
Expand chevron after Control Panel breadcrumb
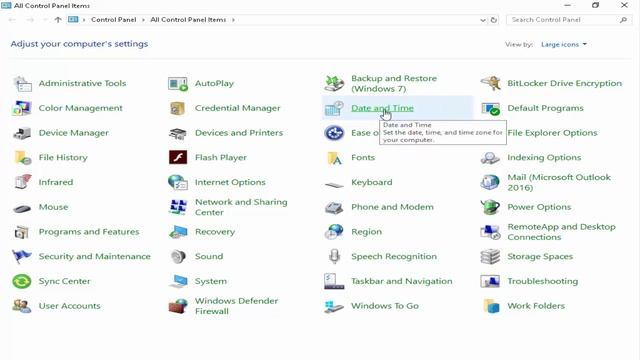click(143, 20)
